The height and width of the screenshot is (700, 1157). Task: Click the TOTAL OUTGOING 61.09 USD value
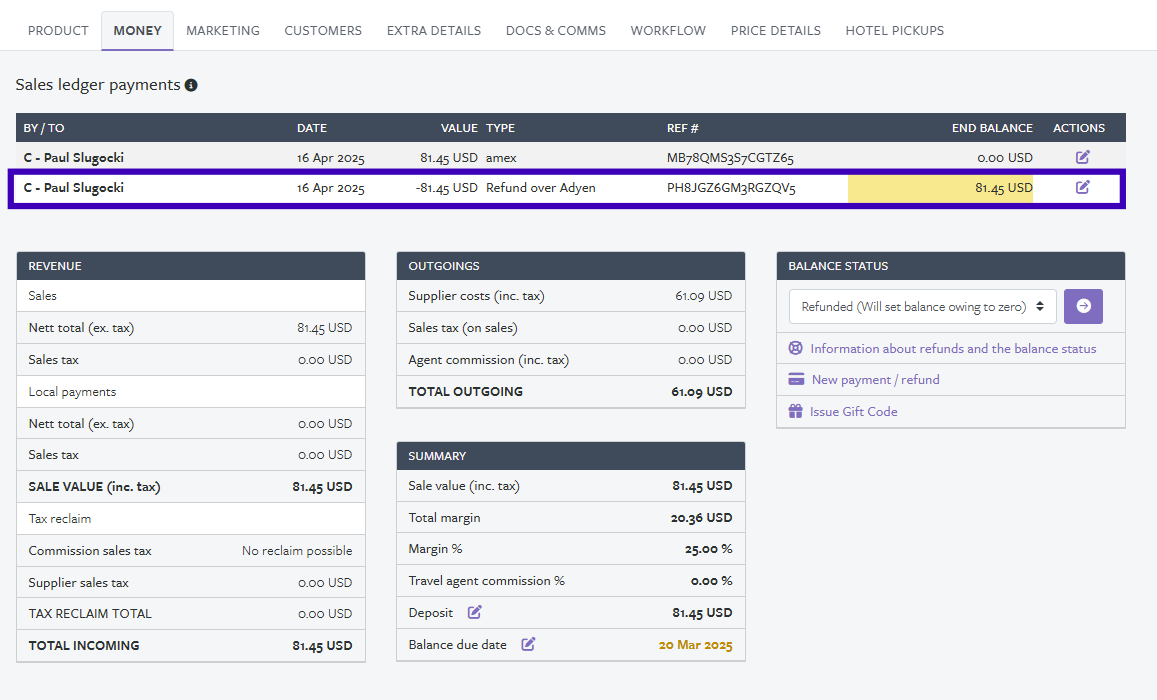702,392
